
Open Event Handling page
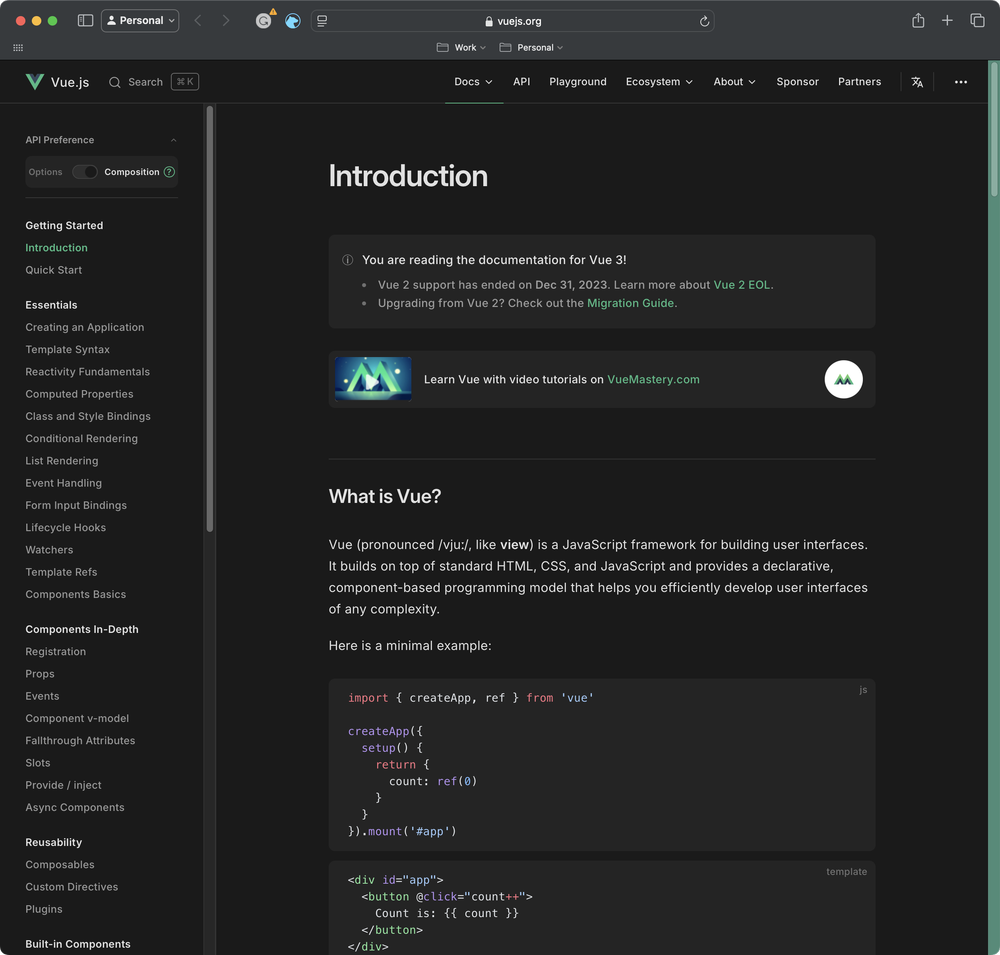click(64, 483)
